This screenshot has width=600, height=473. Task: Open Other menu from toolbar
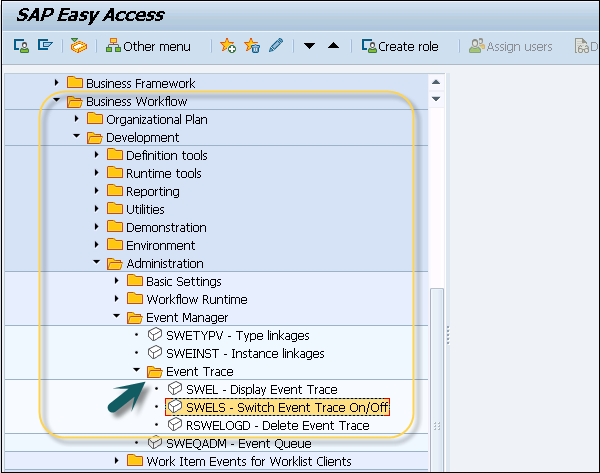(148, 46)
